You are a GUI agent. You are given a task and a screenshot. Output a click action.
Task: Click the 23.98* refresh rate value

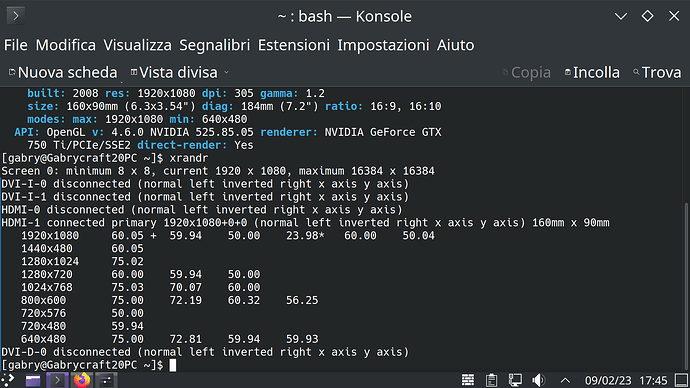[x=305, y=236]
